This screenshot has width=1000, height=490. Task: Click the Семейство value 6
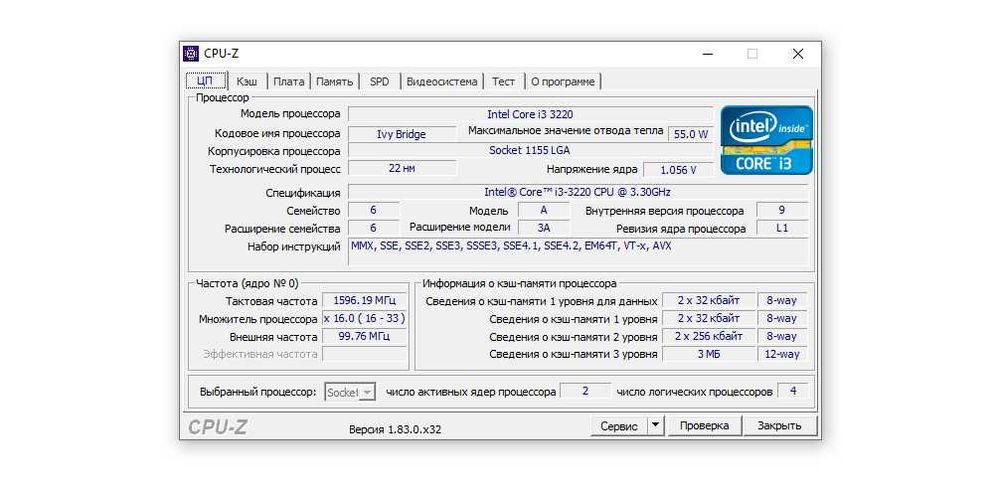[373, 210]
